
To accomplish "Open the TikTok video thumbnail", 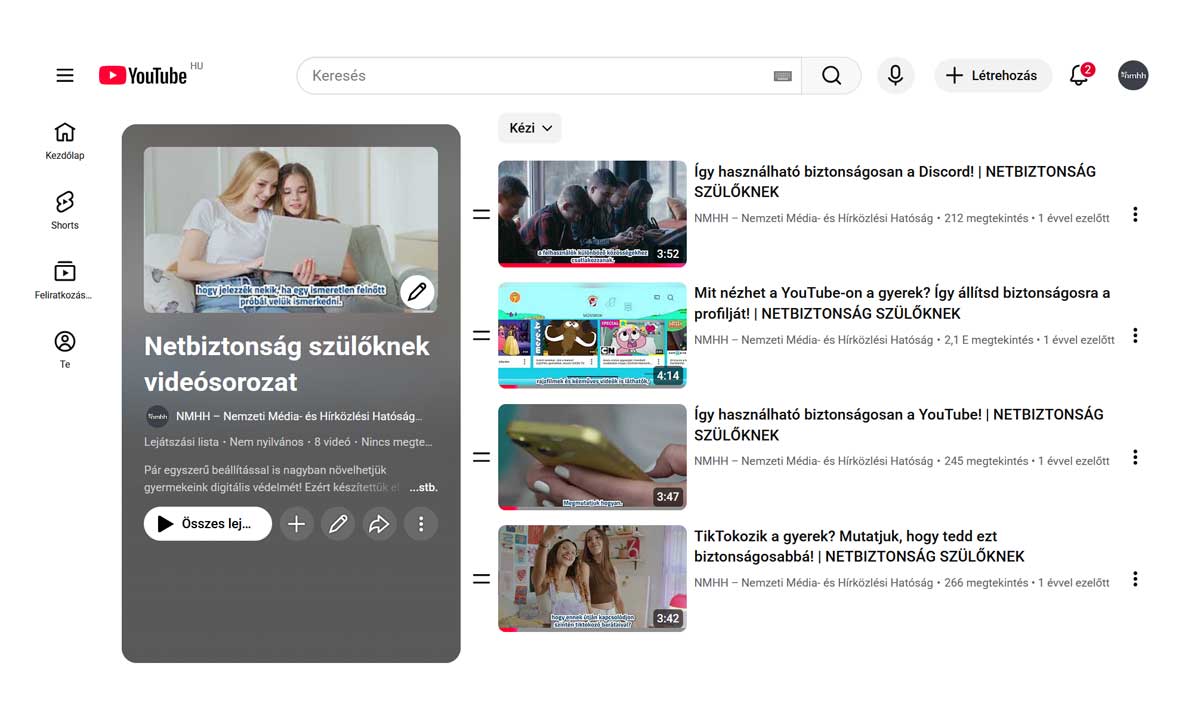I will (592, 579).
